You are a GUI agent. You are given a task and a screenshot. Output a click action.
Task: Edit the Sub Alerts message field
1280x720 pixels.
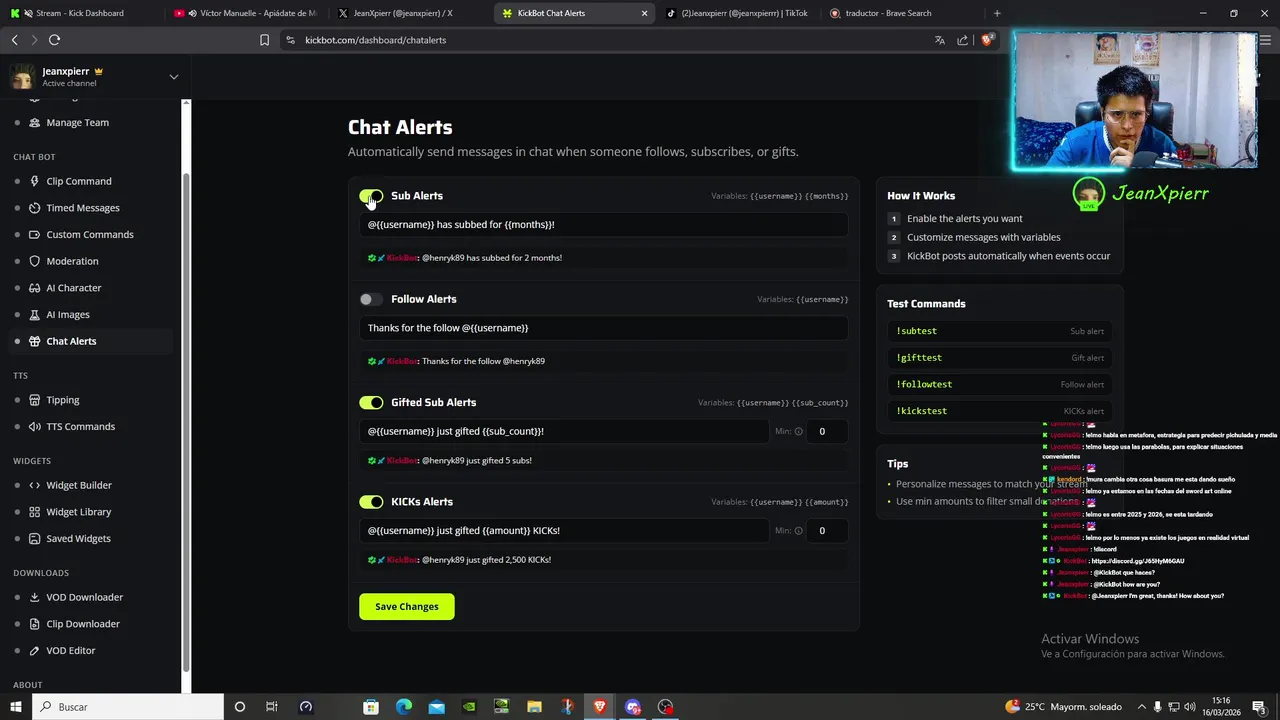(x=603, y=225)
